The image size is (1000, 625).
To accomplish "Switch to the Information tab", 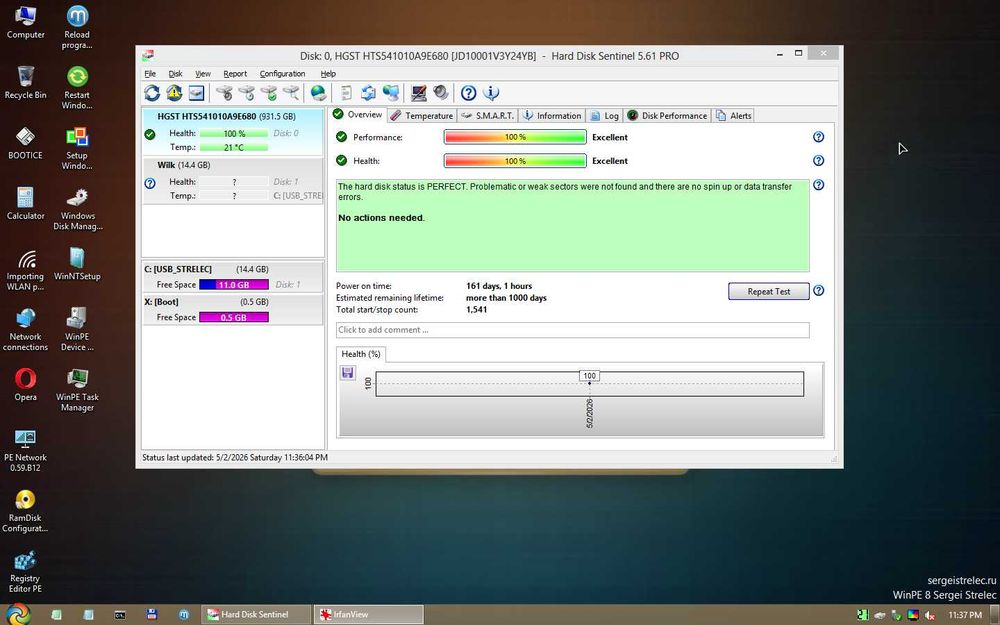I will pos(552,115).
